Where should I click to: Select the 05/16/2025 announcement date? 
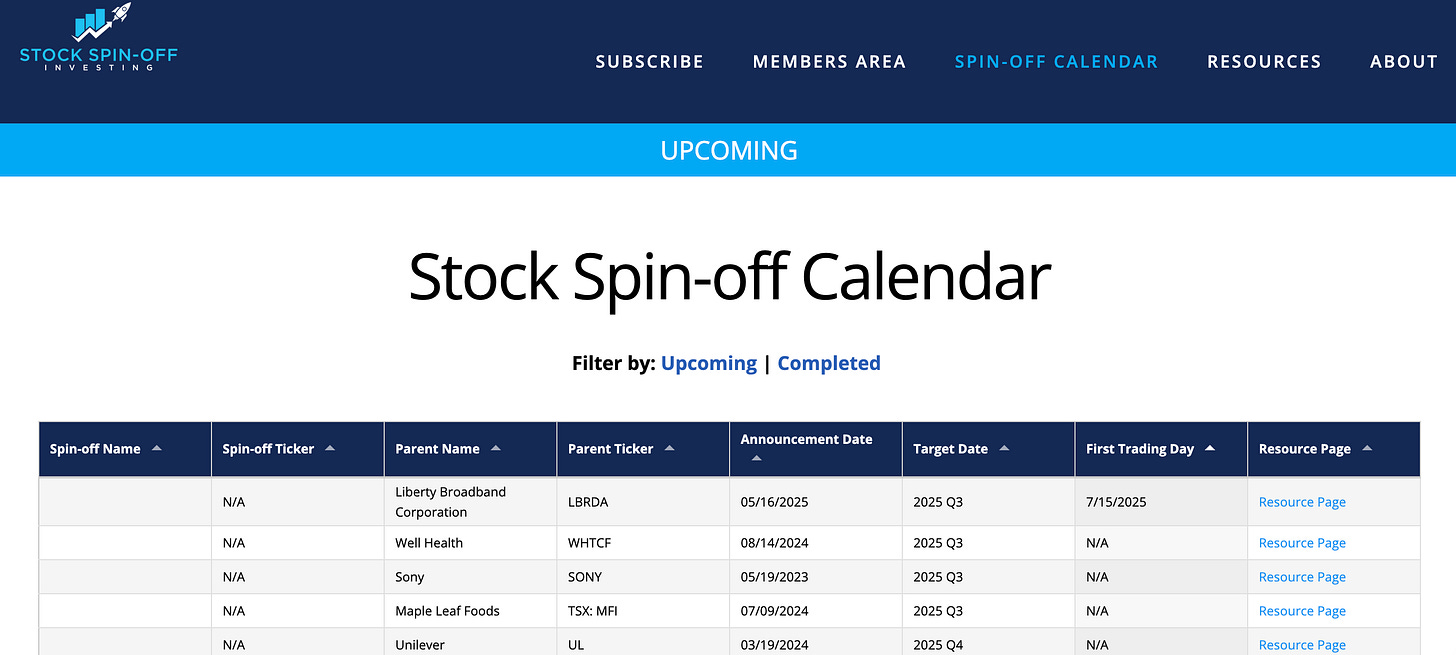coord(774,502)
